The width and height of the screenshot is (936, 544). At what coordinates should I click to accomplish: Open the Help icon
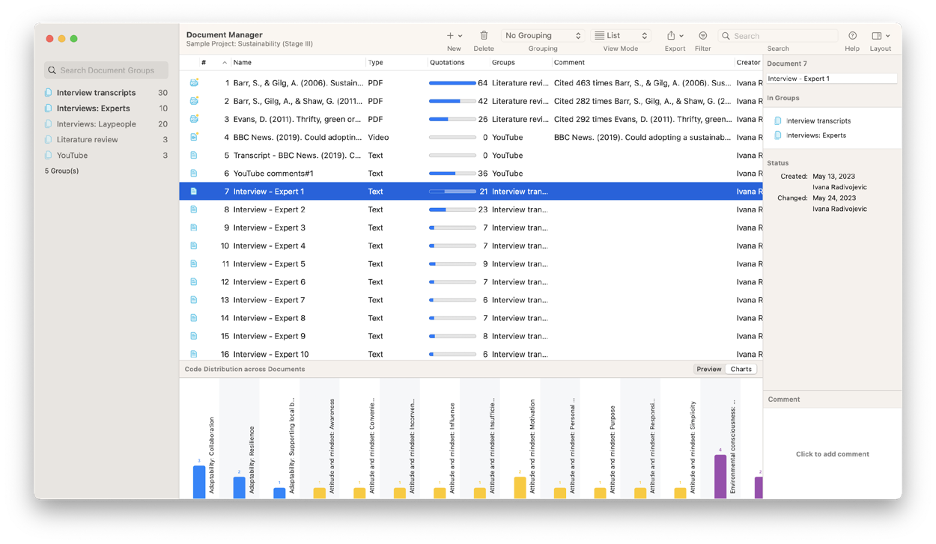pos(852,36)
